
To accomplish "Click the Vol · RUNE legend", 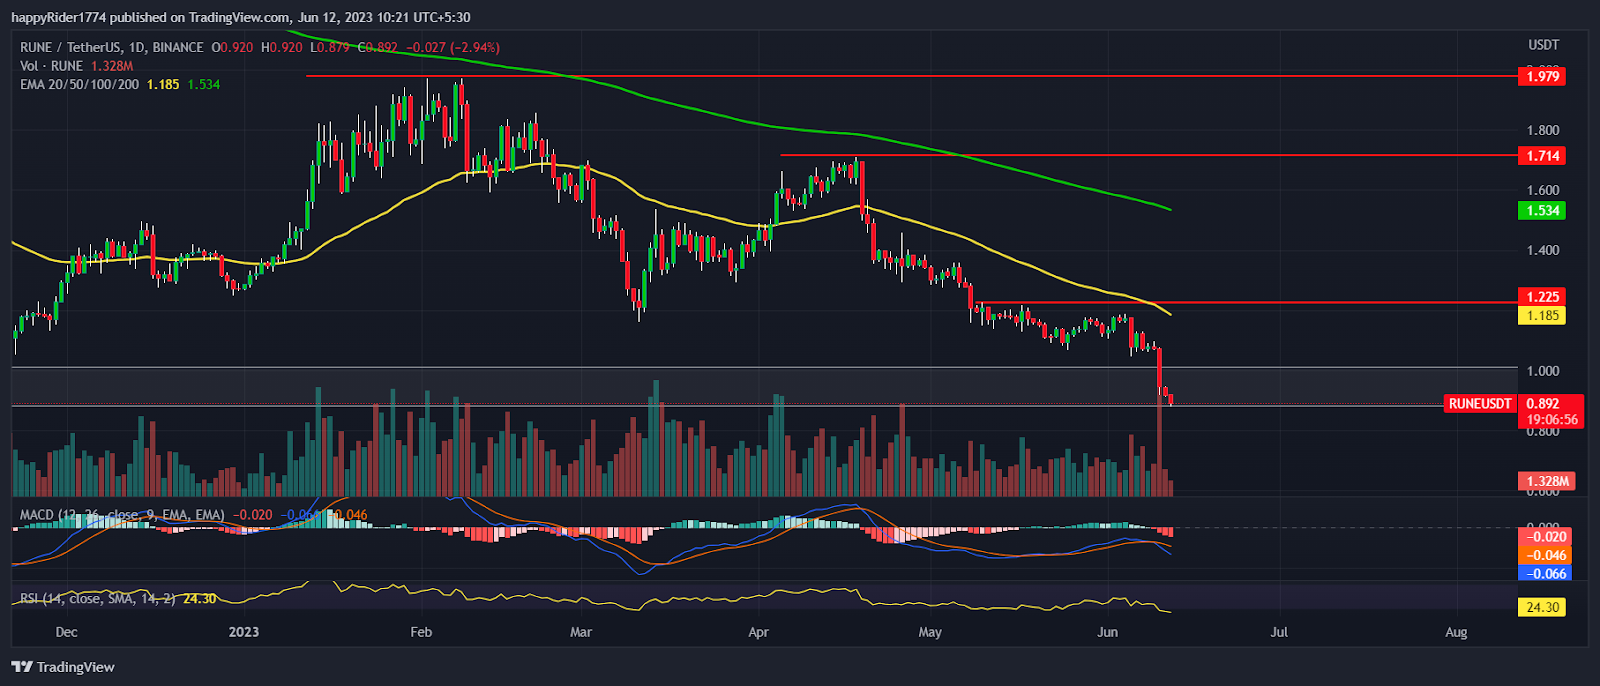I will (51, 66).
